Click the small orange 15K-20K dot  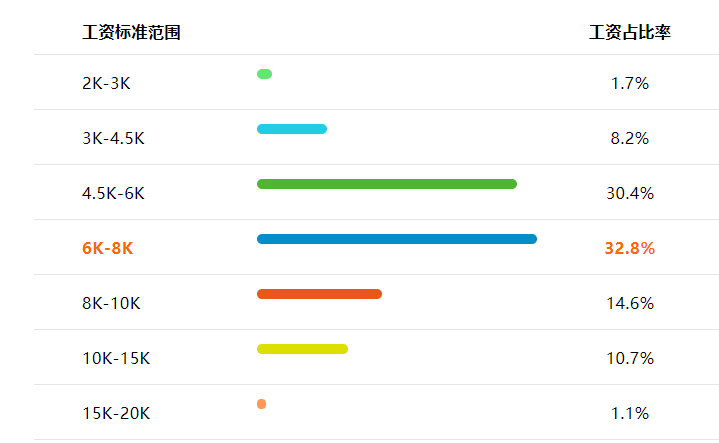(x=261, y=404)
